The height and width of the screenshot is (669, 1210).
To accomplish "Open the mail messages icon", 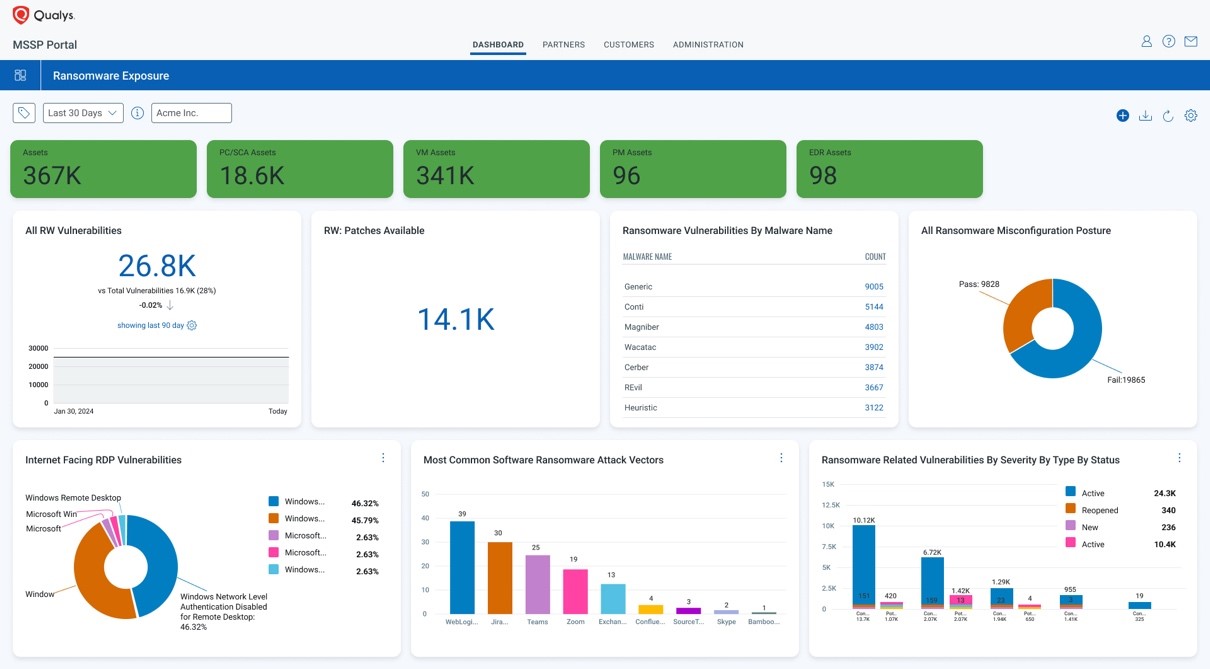I will click(x=1191, y=42).
